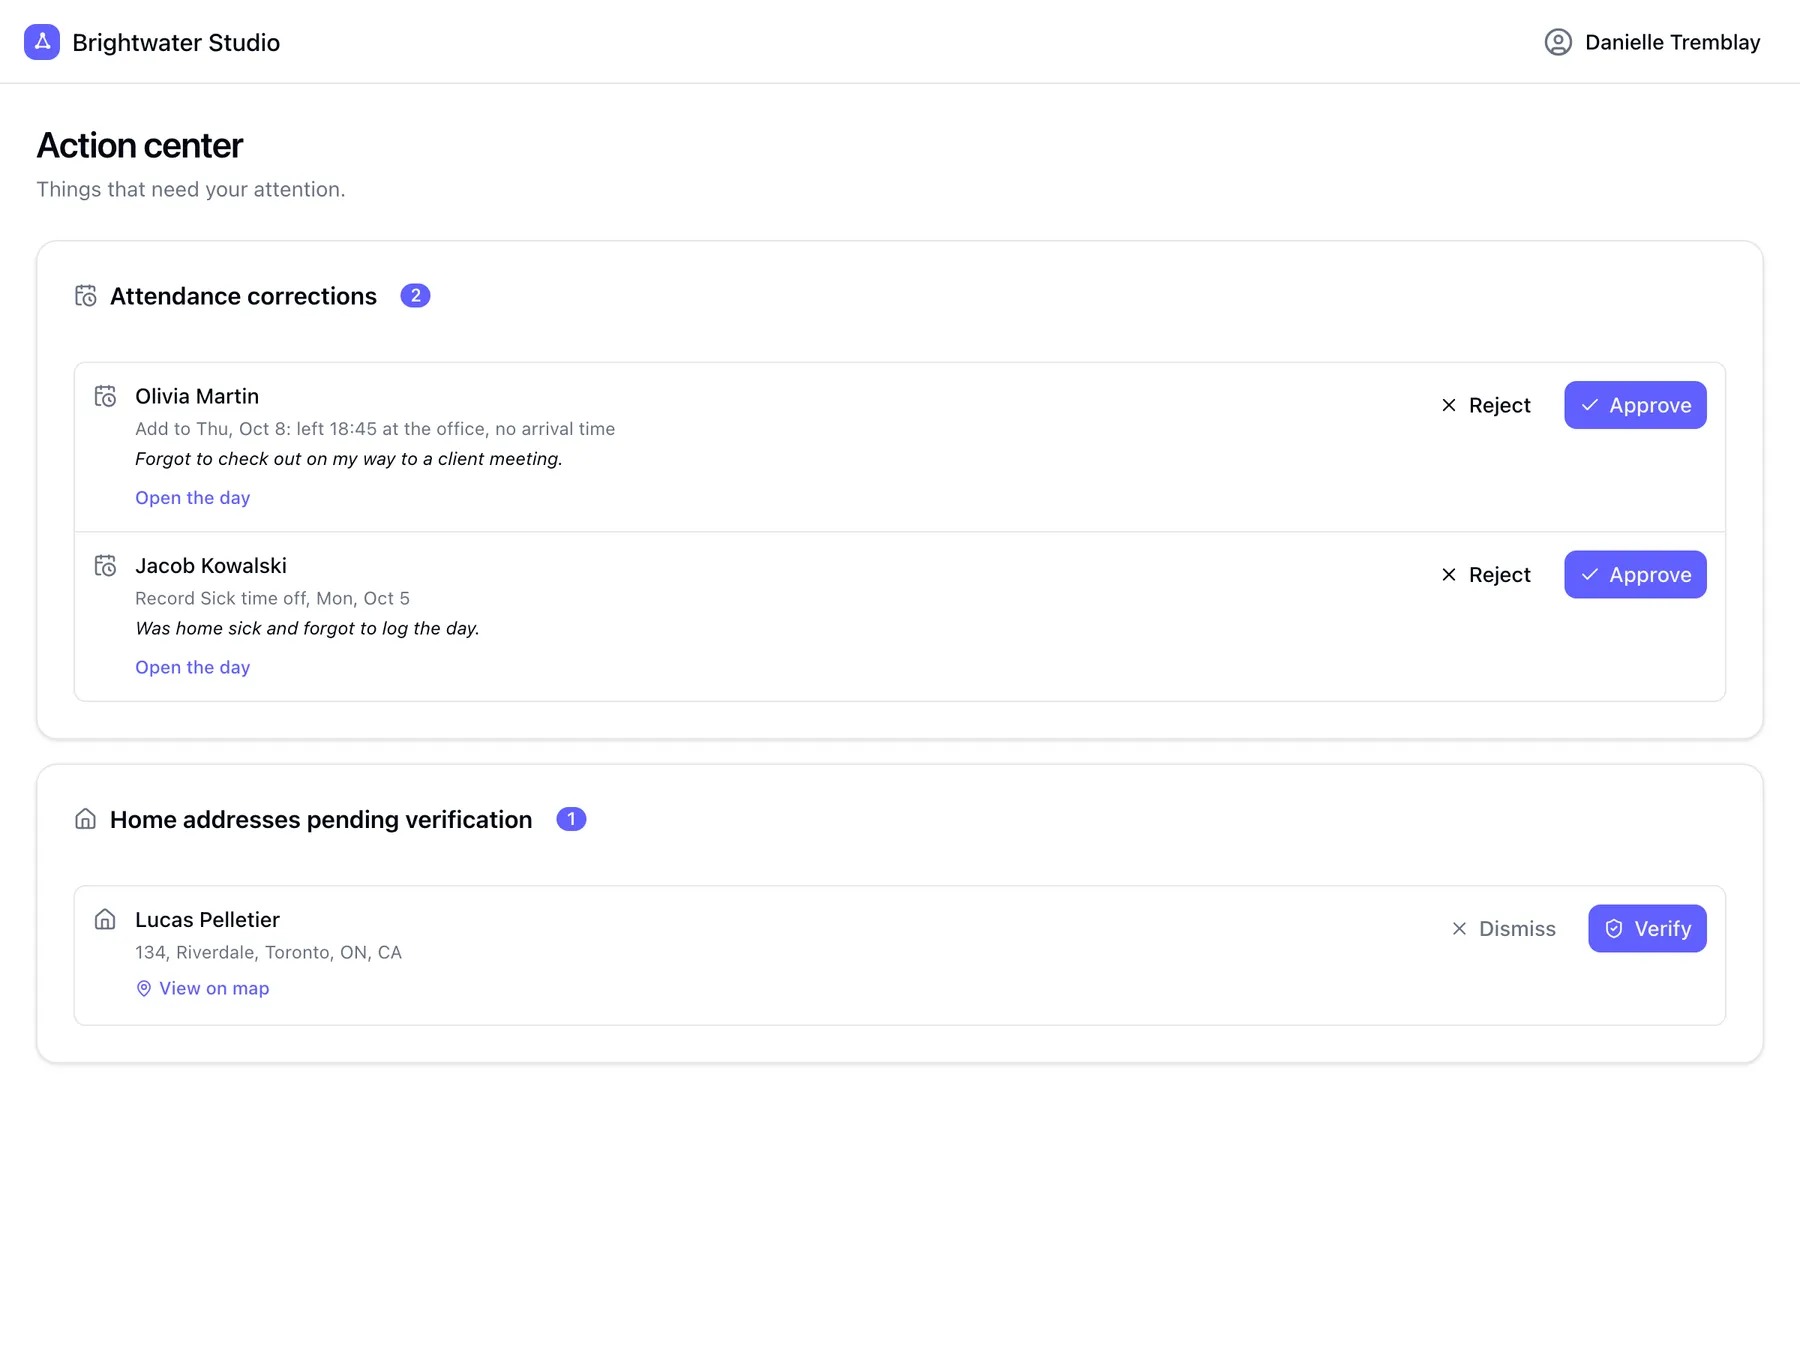Reject Jacob Kowalski's sick time request

(x=1486, y=575)
